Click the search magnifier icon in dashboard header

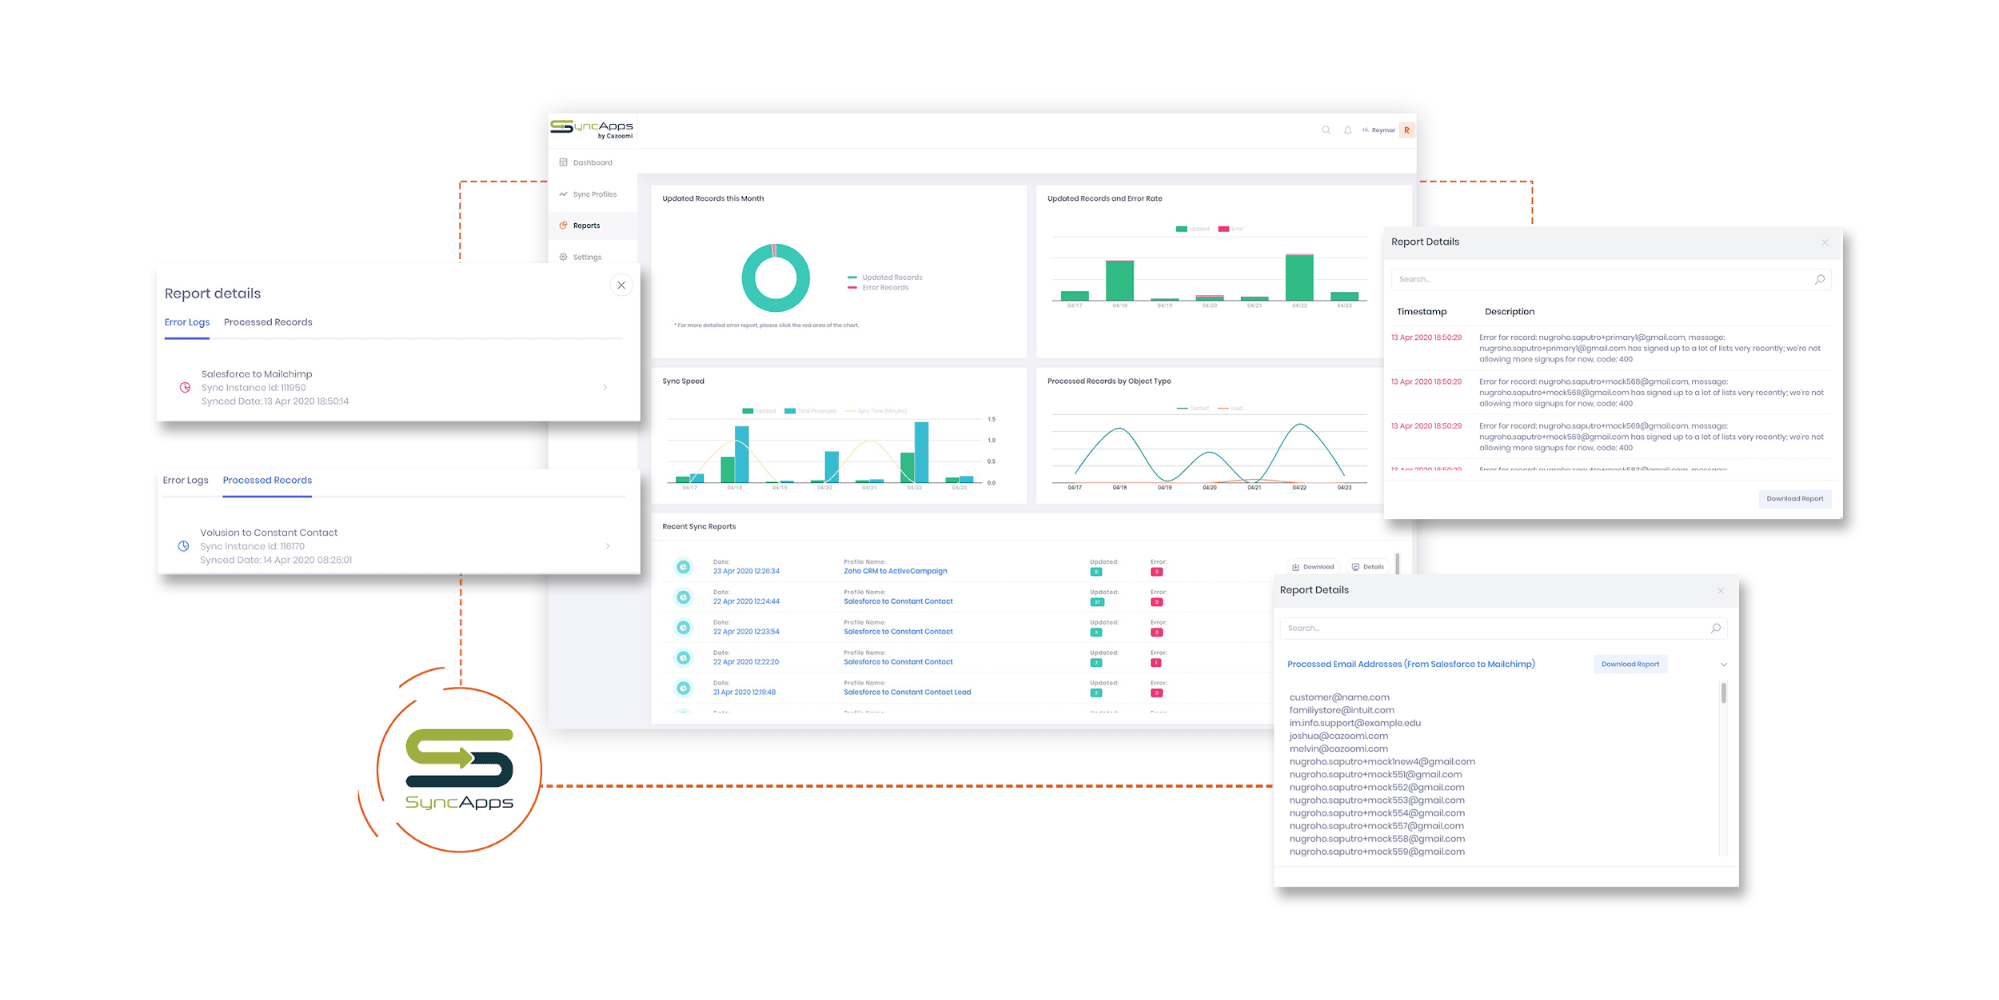1326,130
